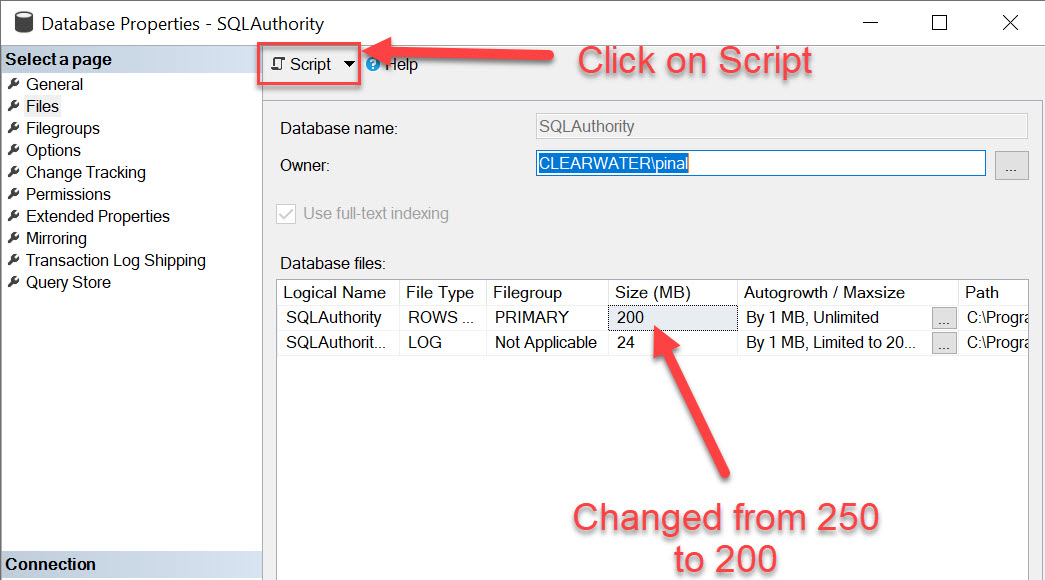Click wrench icon beside General

pos(13,84)
